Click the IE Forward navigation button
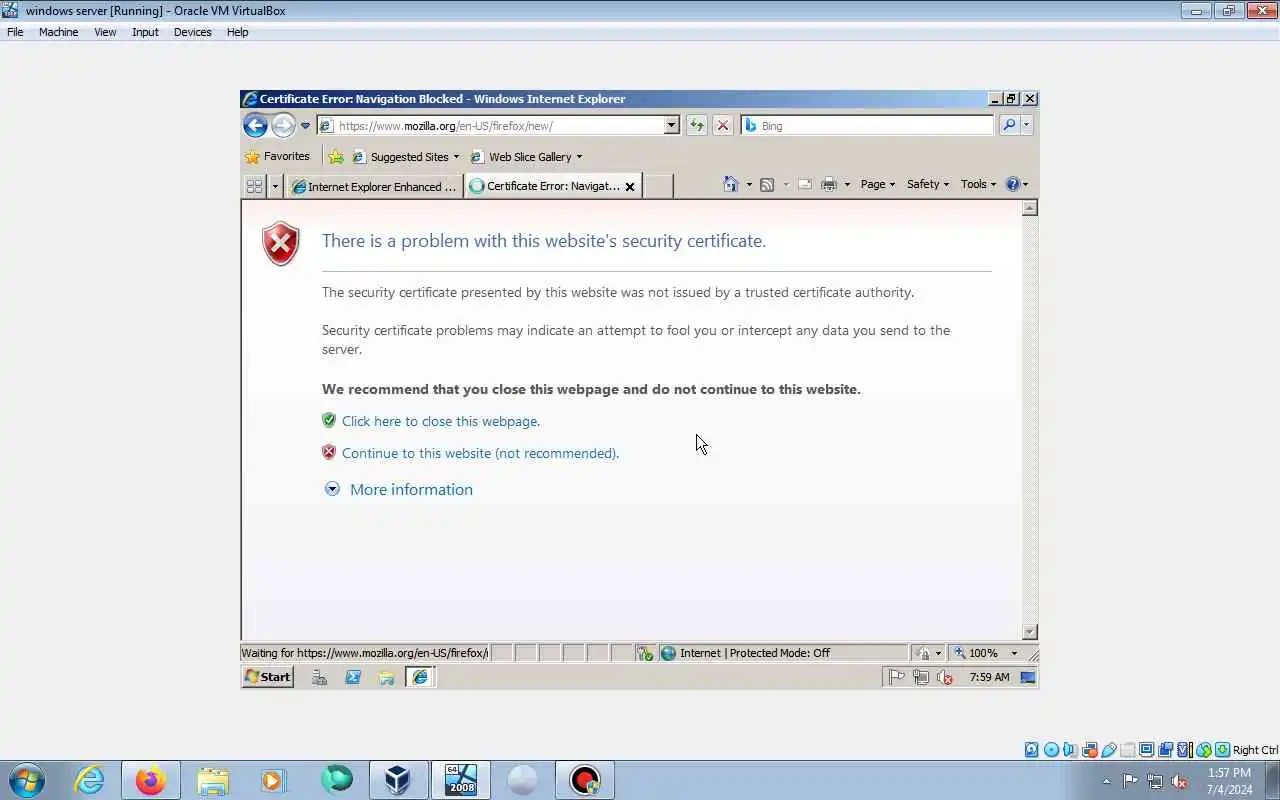The height and width of the screenshot is (800, 1280). click(283, 125)
